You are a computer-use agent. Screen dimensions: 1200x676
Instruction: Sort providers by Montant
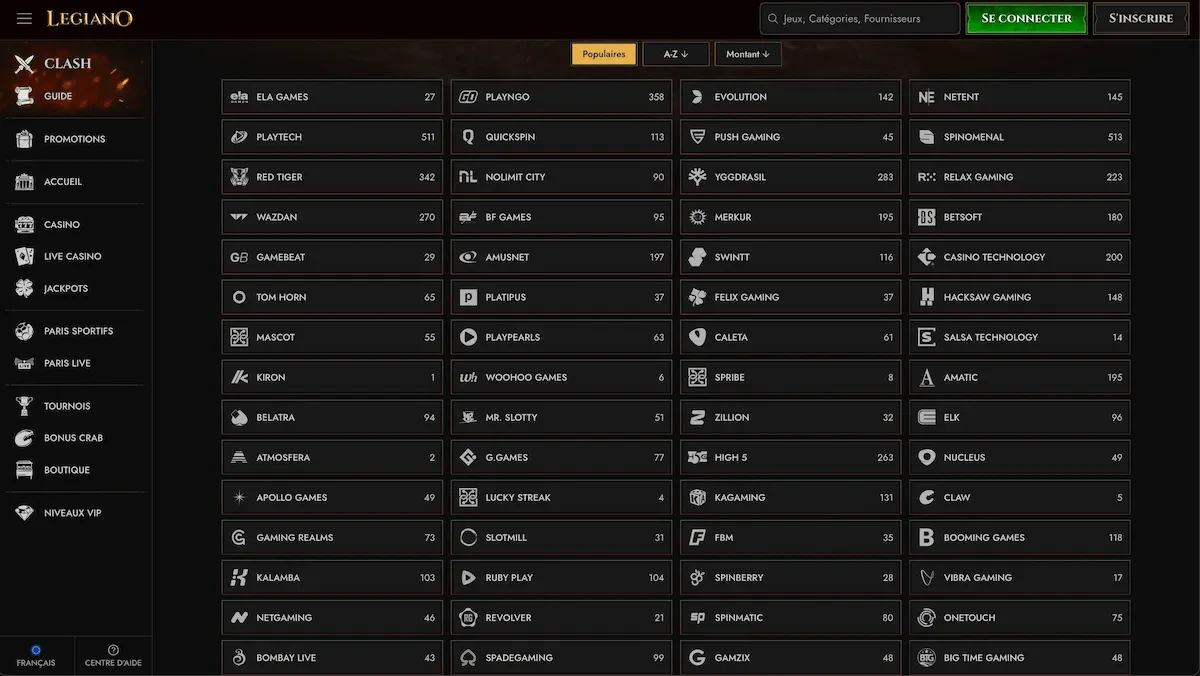[x=748, y=54]
